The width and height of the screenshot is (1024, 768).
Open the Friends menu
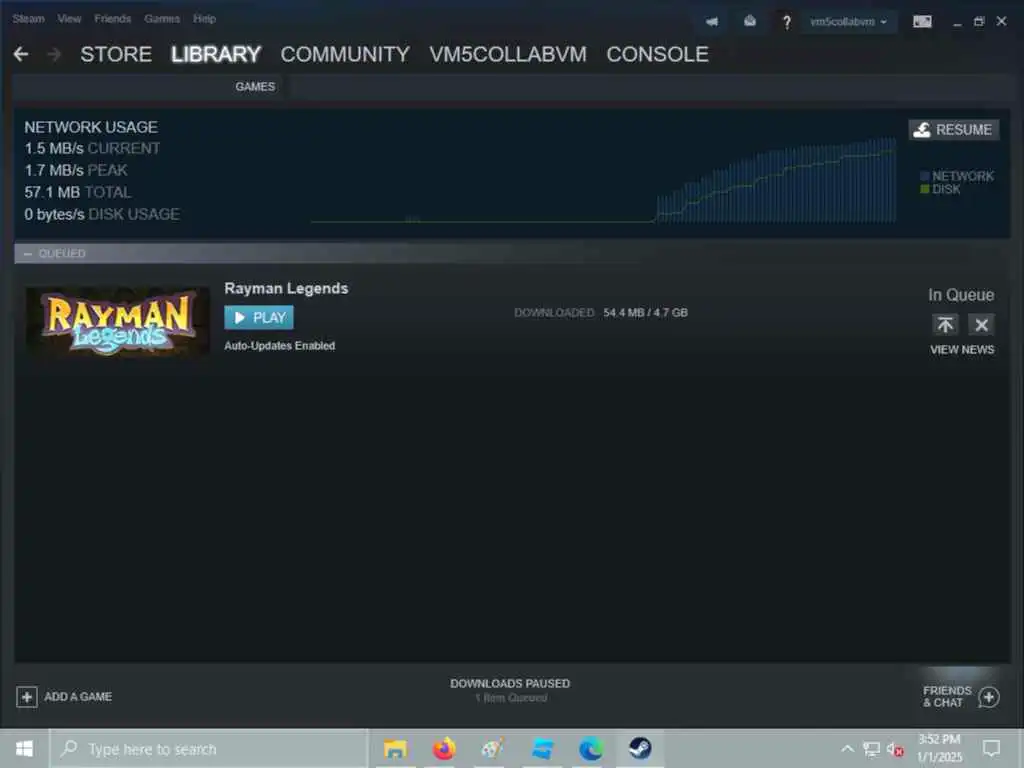112,19
